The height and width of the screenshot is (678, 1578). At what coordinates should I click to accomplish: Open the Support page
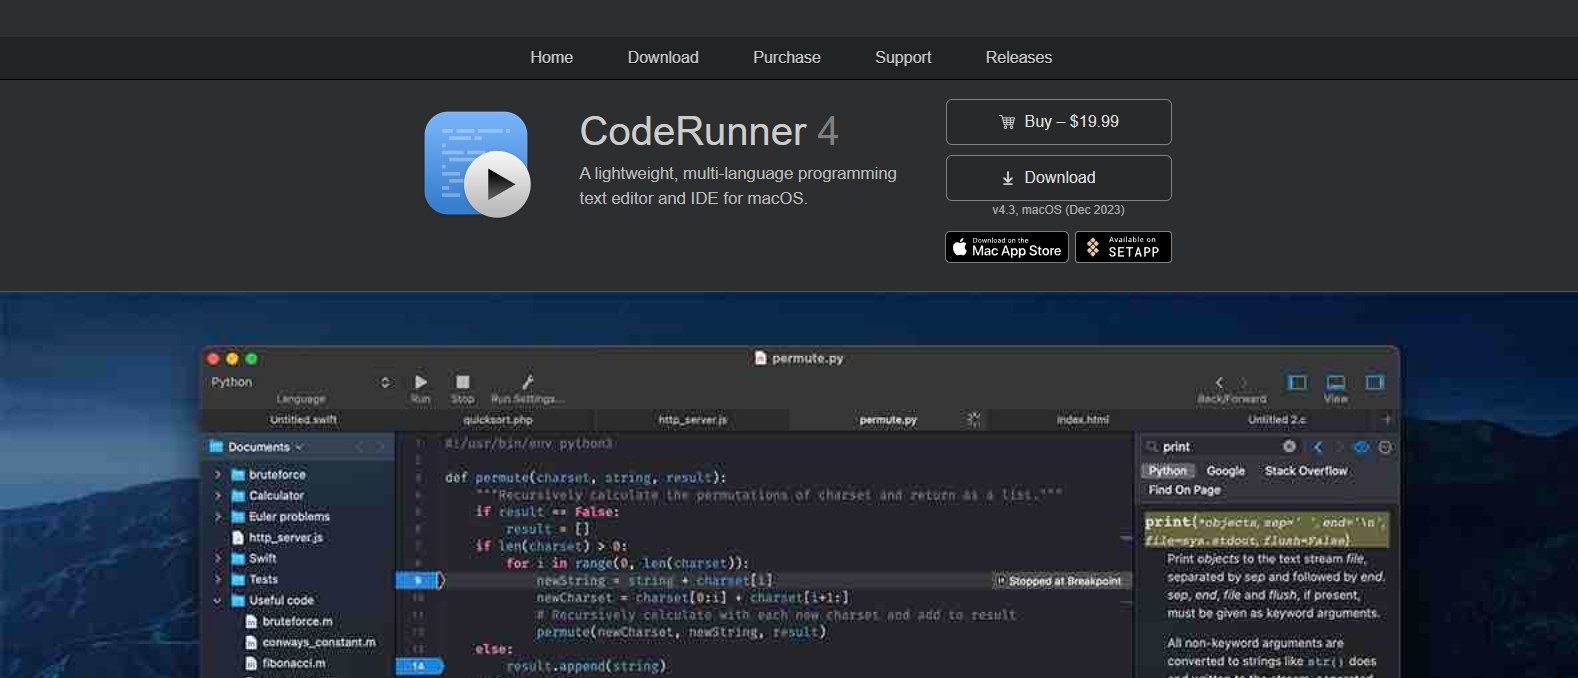coord(903,57)
